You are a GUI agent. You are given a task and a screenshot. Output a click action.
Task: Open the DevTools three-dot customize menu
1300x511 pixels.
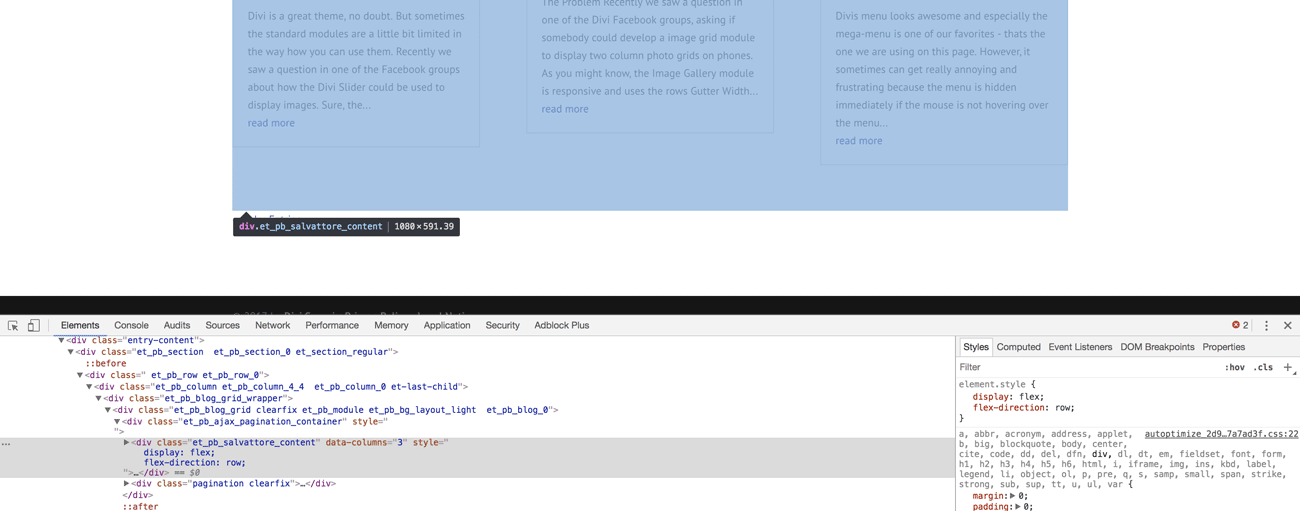click(x=1266, y=326)
